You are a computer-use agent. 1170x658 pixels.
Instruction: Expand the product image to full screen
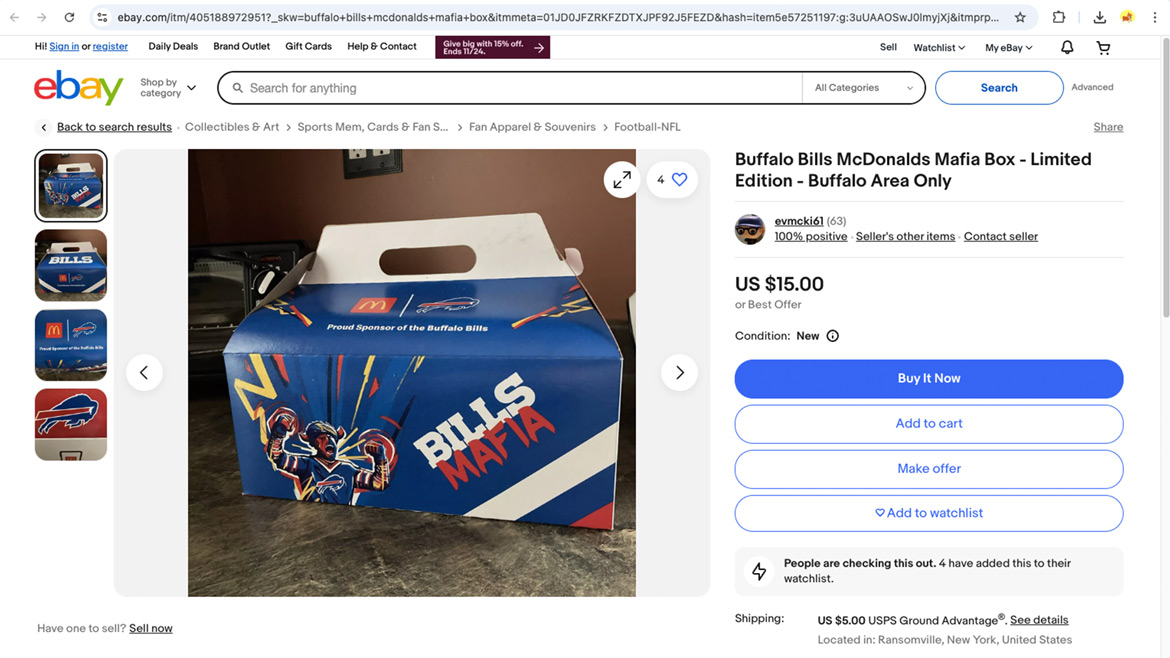[622, 180]
